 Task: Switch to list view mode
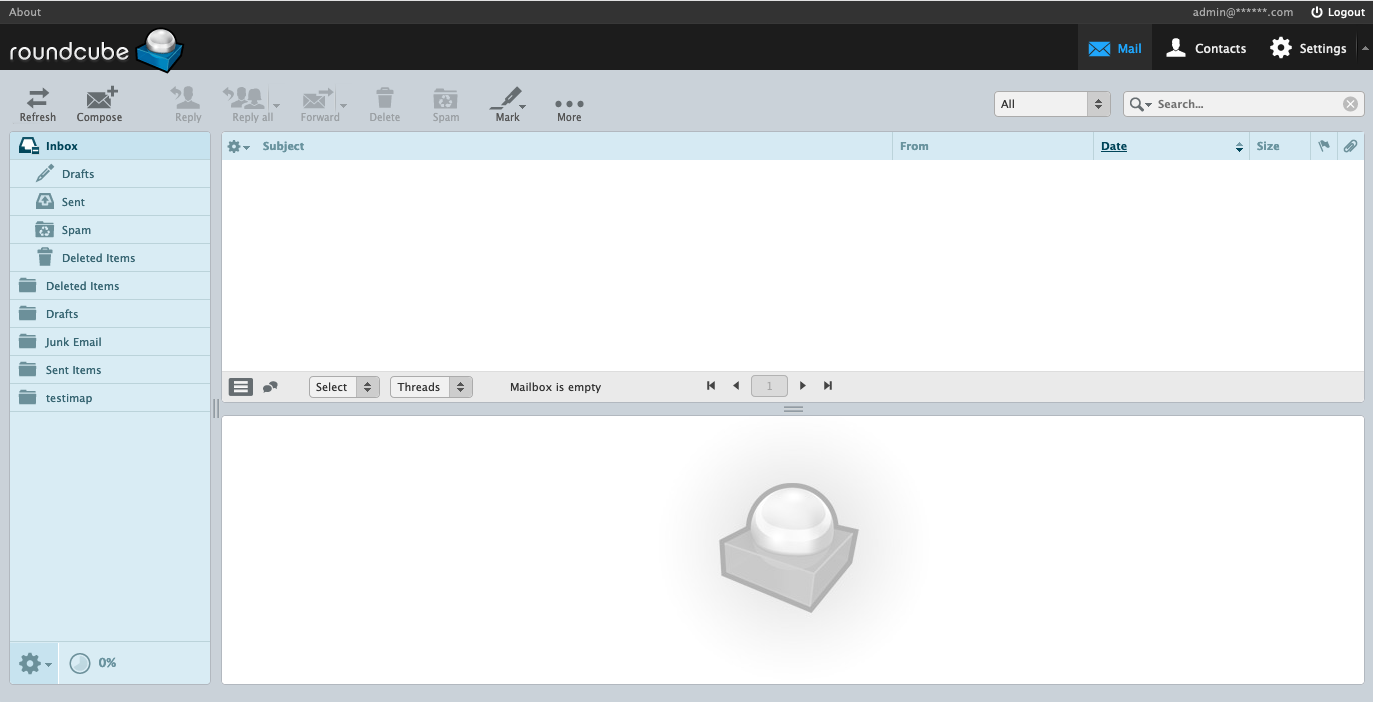pyautogui.click(x=241, y=387)
